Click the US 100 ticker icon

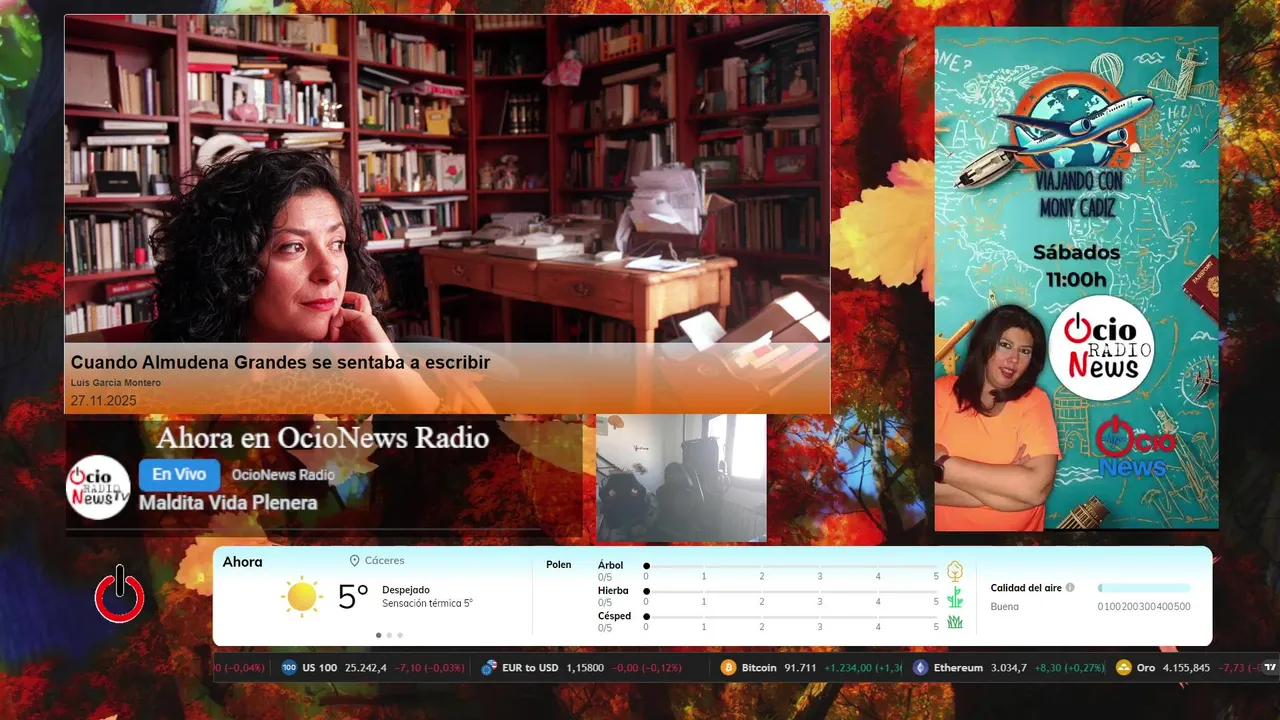pos(289,667)
